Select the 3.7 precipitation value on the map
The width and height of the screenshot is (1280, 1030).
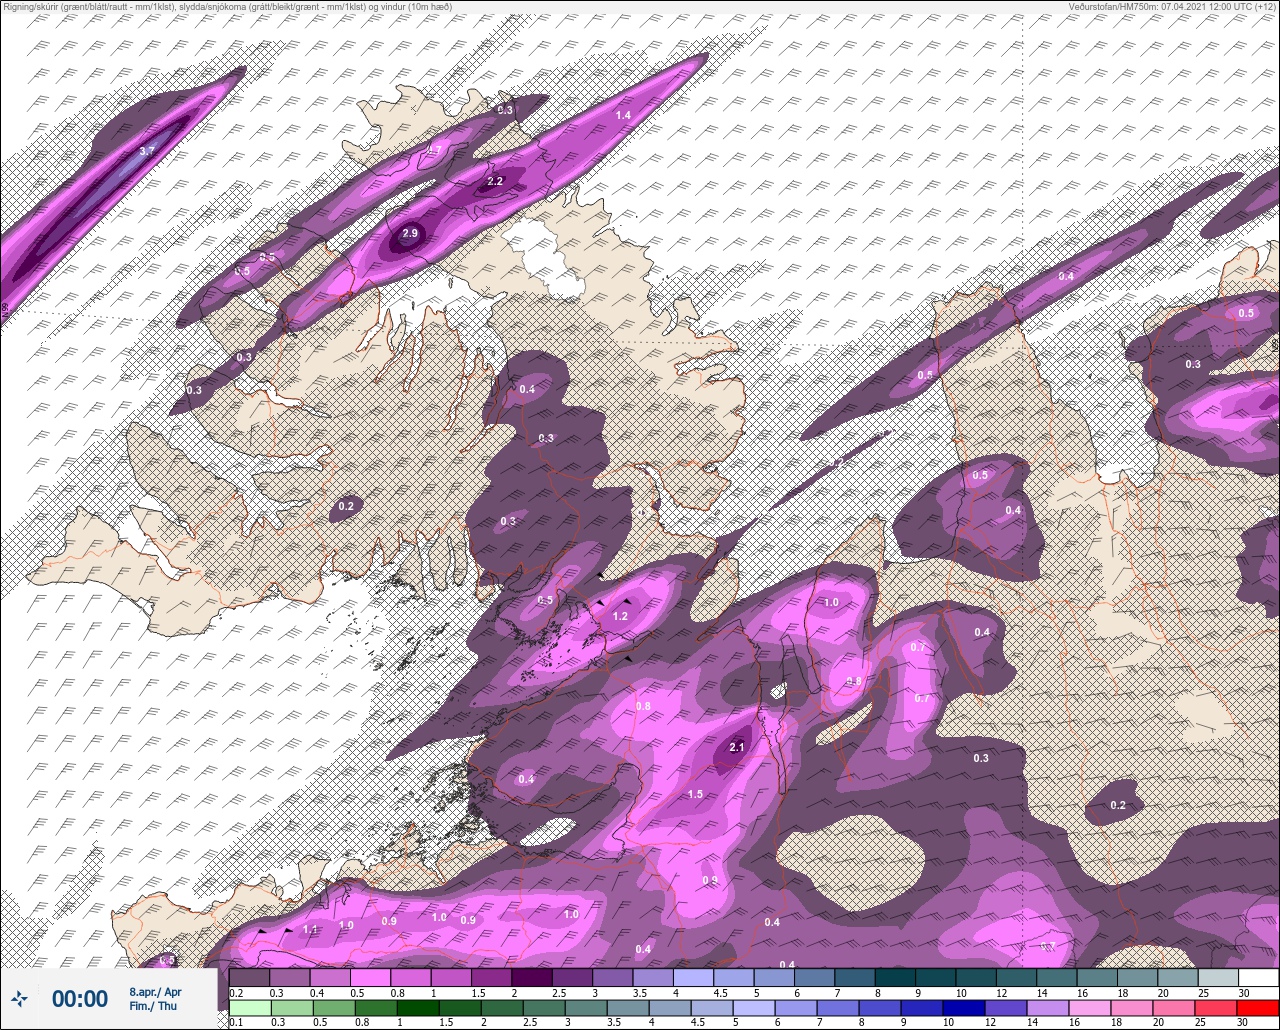click(x=147, y=151)
